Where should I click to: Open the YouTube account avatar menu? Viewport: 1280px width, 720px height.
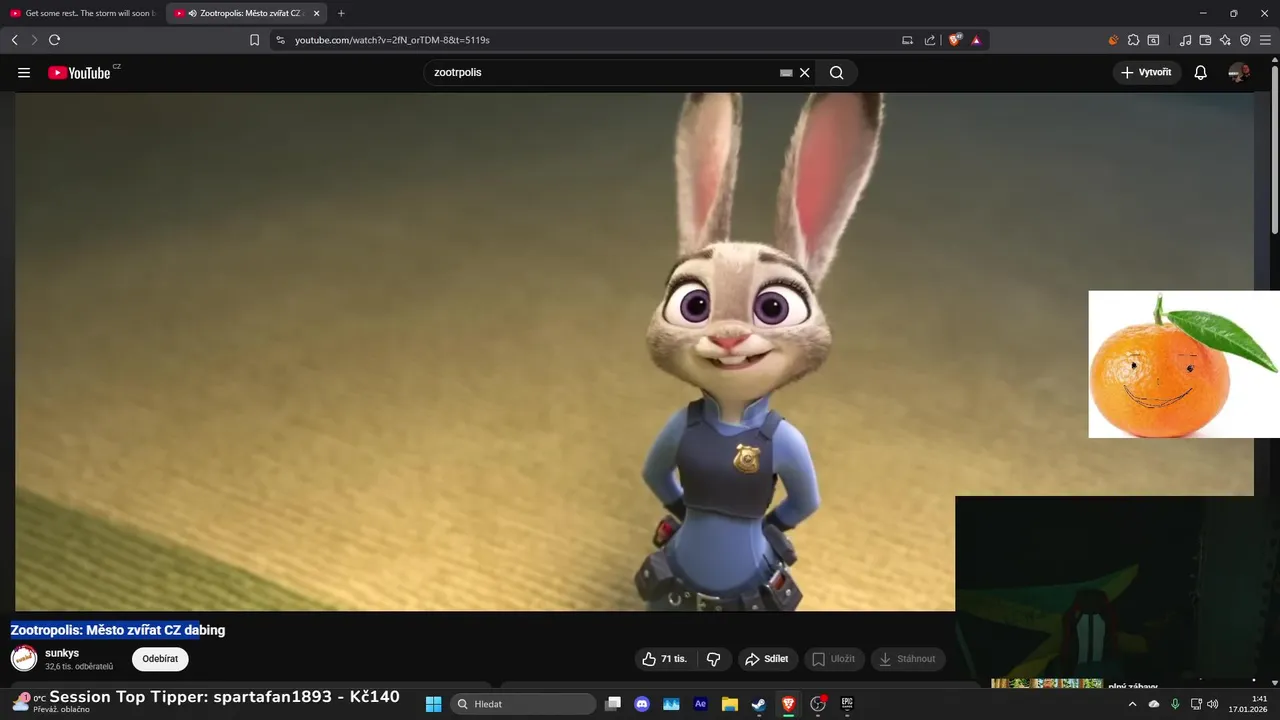pyautogui.click(x=1239, y=72)
